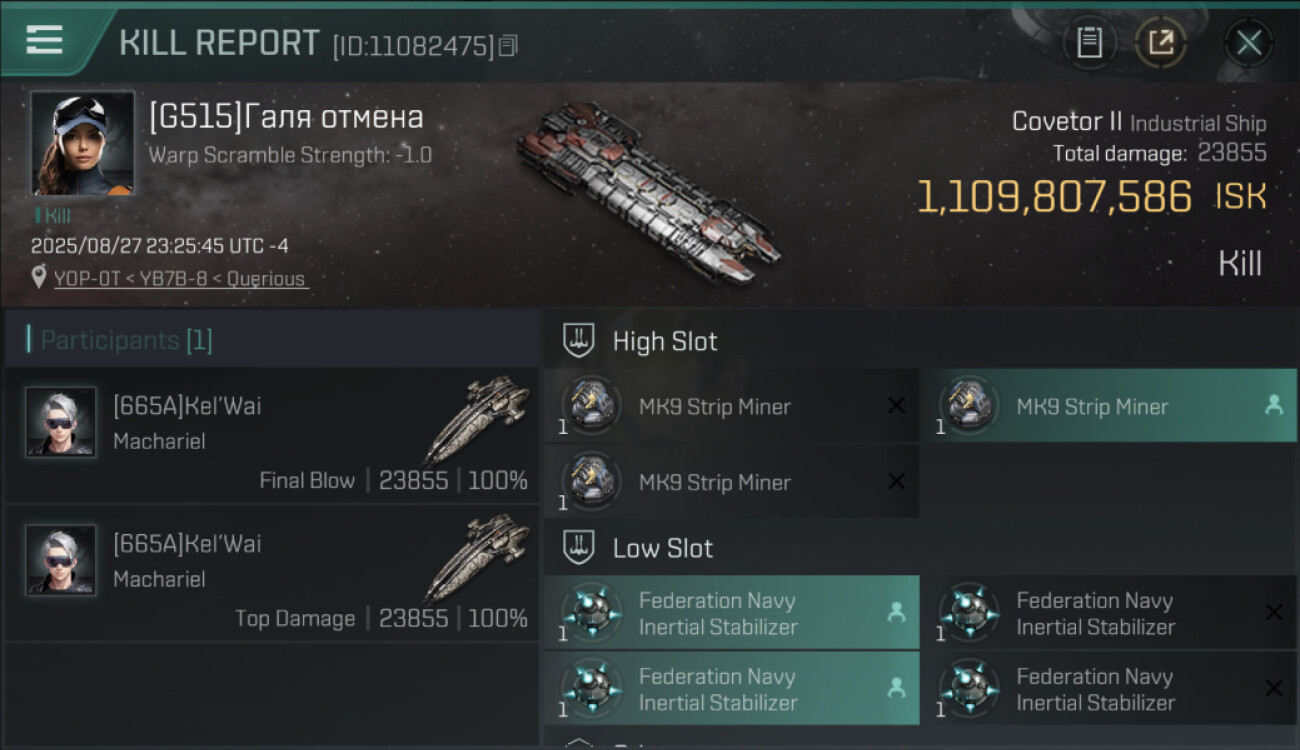1300x750 pixels.
Task: Click the first destroyed MK9 Strip Miner icon
Action: pyautogui.click(x=591, y=406)
